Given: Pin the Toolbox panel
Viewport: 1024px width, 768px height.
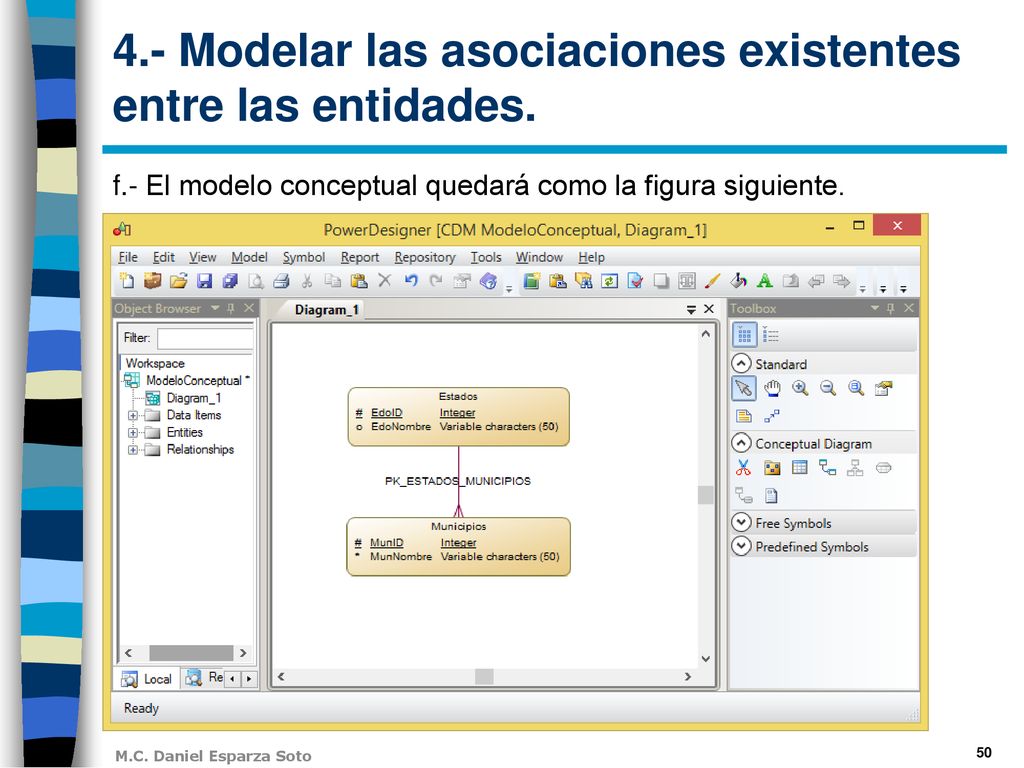Looking at the screenshot, I should click(x=891, y=308).
